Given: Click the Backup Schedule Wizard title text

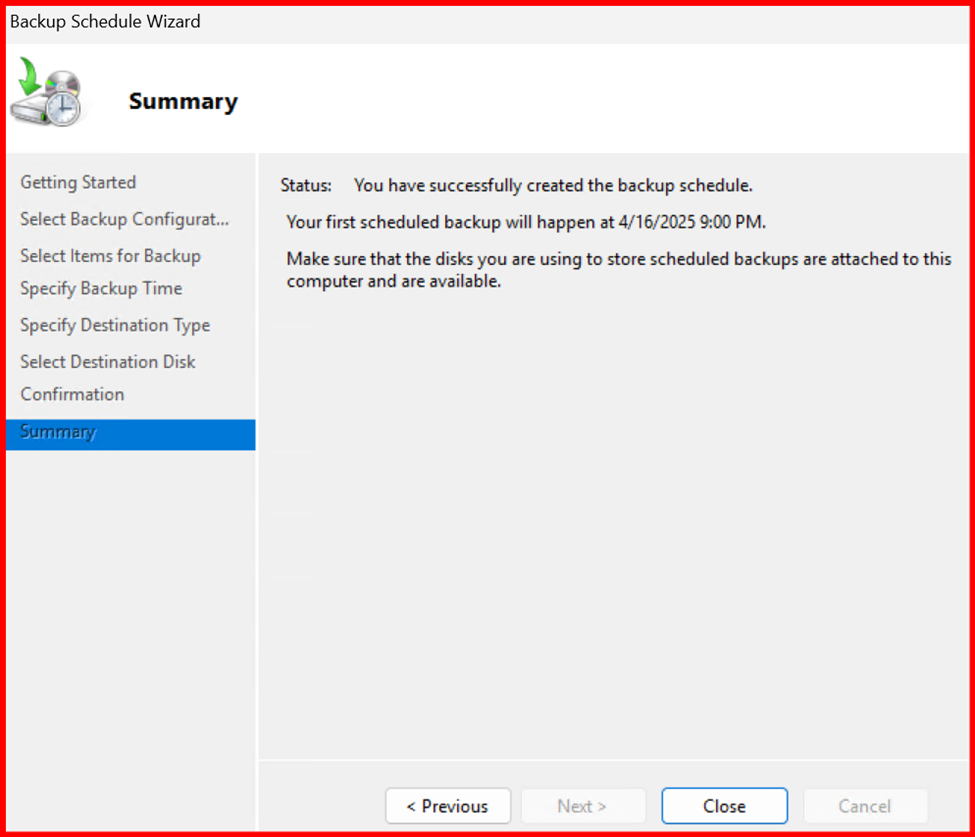Looking at the screenshot, I should [x=105, y=21].
